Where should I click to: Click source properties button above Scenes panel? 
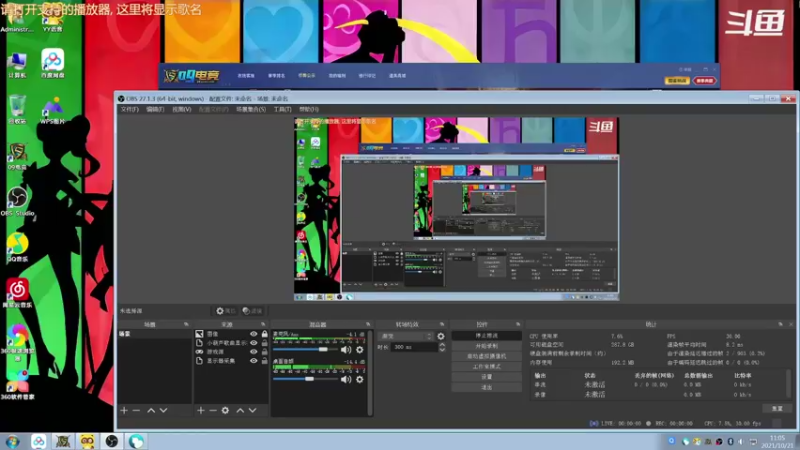point(225,311)
